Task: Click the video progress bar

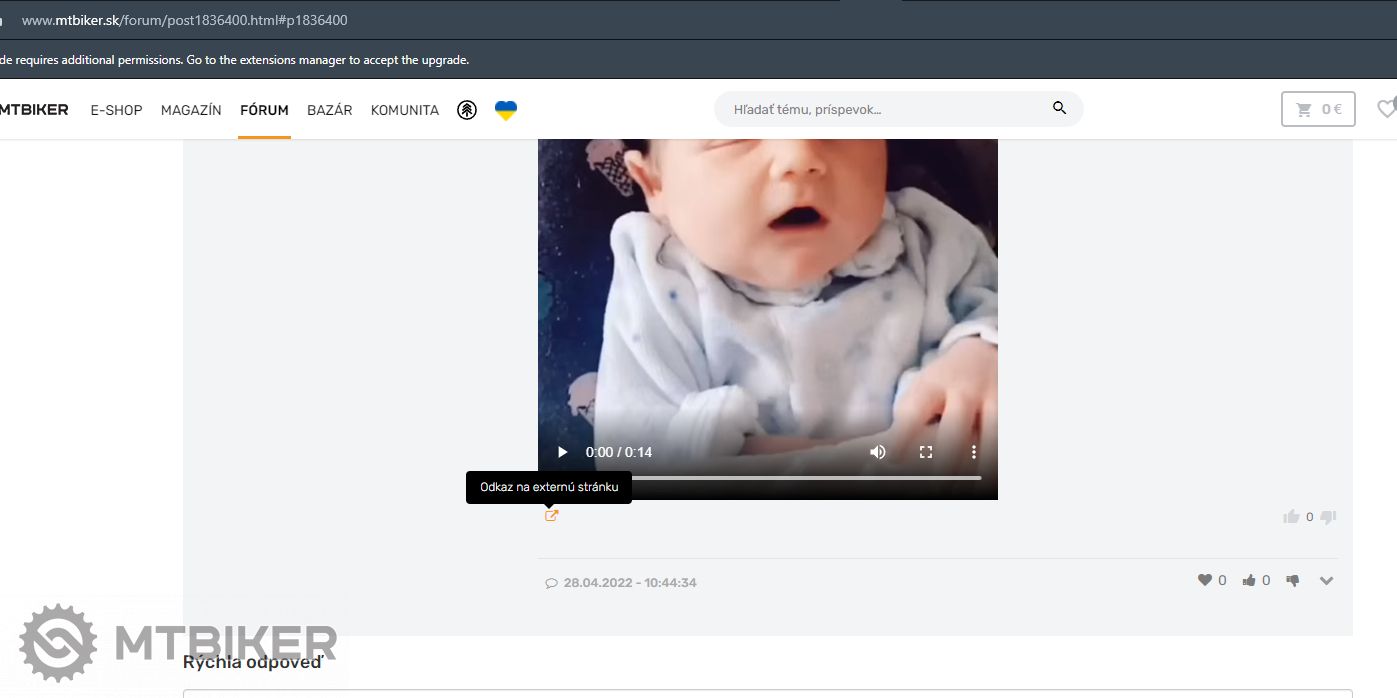Action: (x=800, y=478)
